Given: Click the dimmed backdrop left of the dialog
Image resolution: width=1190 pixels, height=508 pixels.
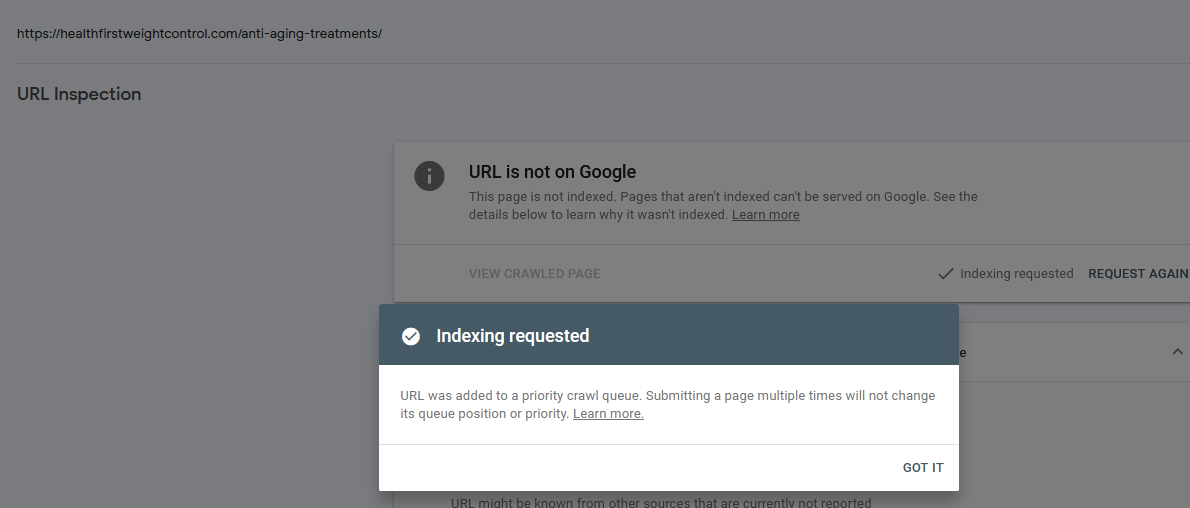Looking at the screenshot, I should tap(190, 342).
